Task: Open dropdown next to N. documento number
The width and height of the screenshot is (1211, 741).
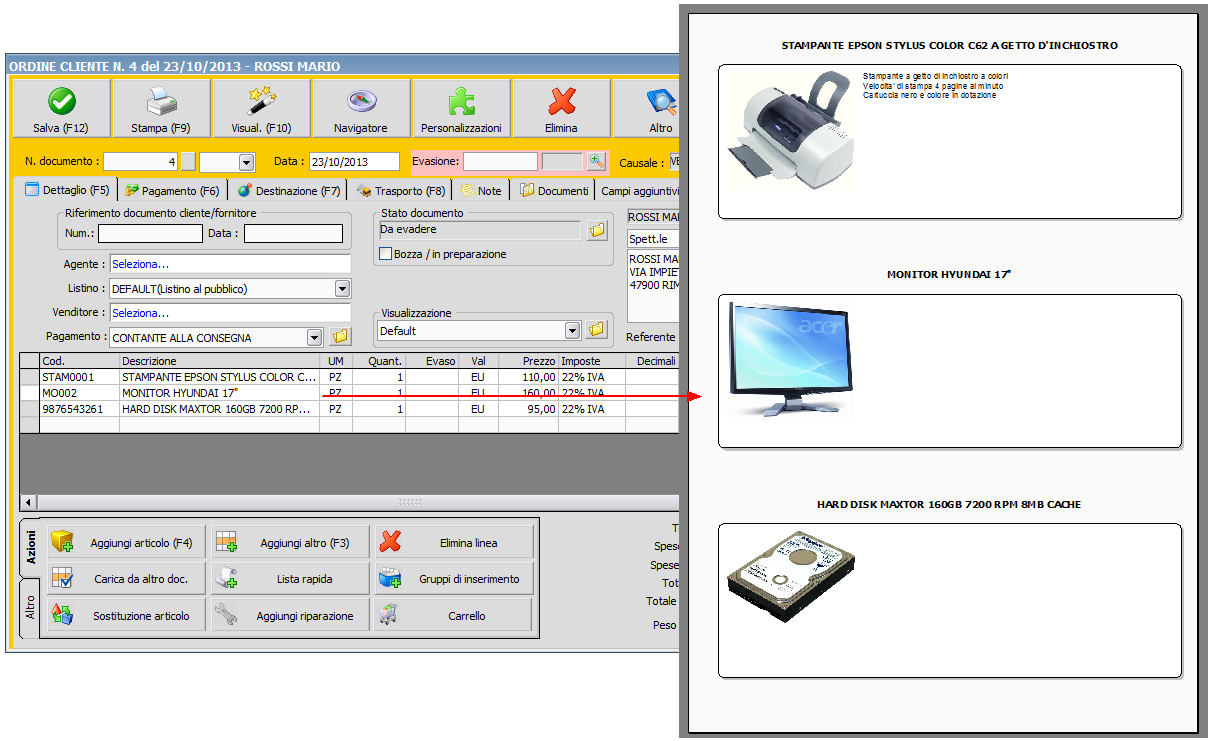Action: point(246,162)
